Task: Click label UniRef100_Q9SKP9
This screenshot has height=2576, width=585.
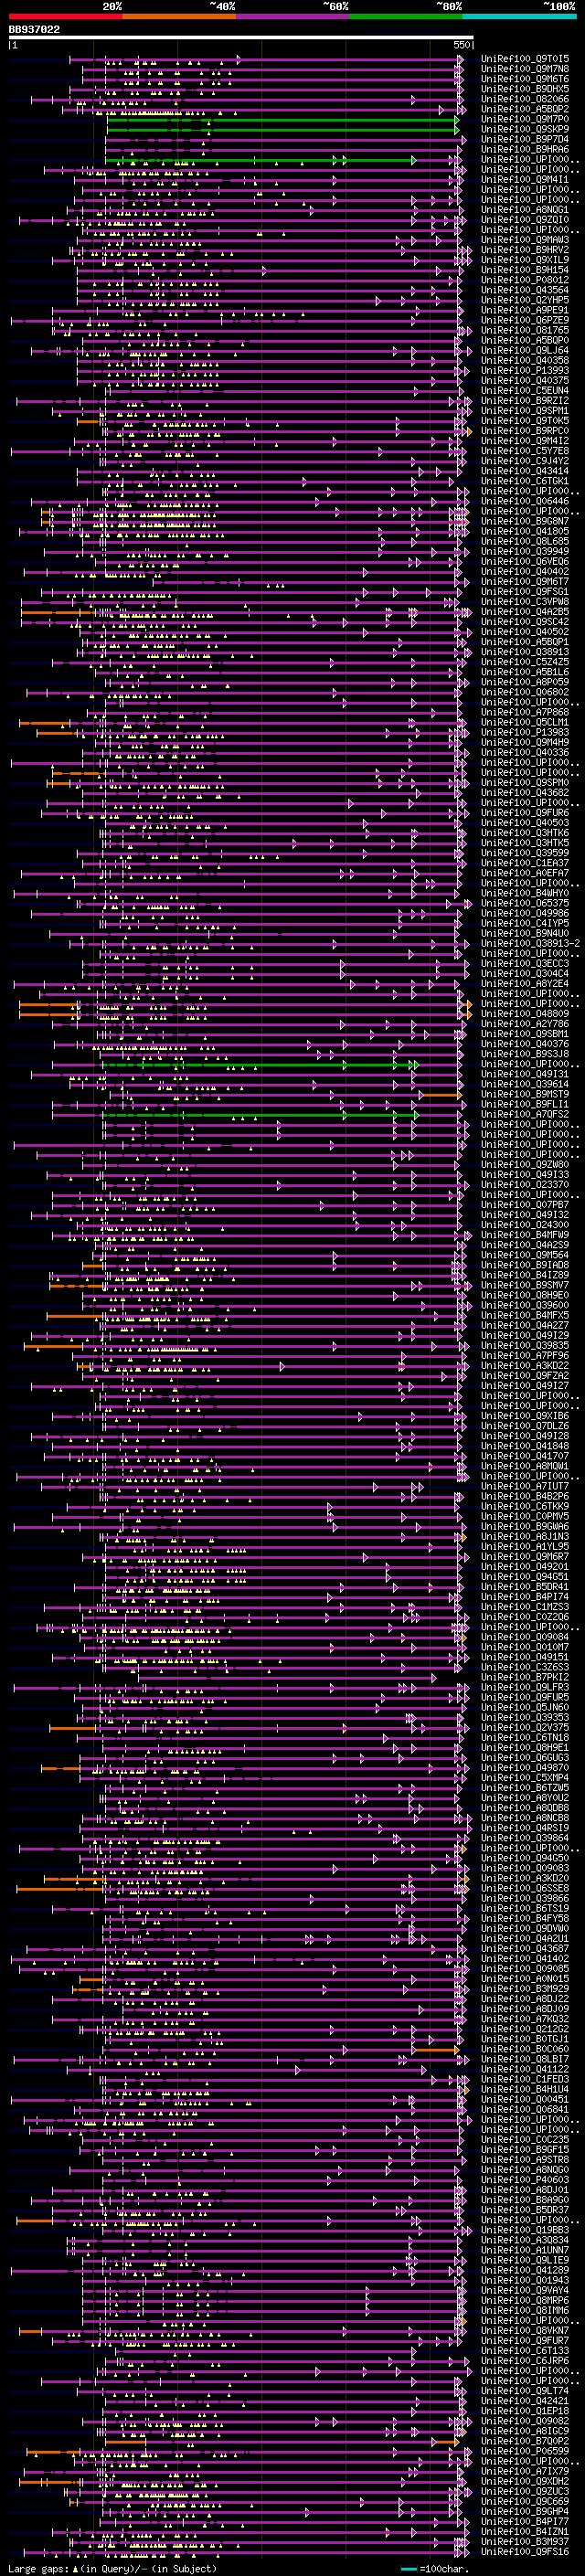Action: coord(525,129)
